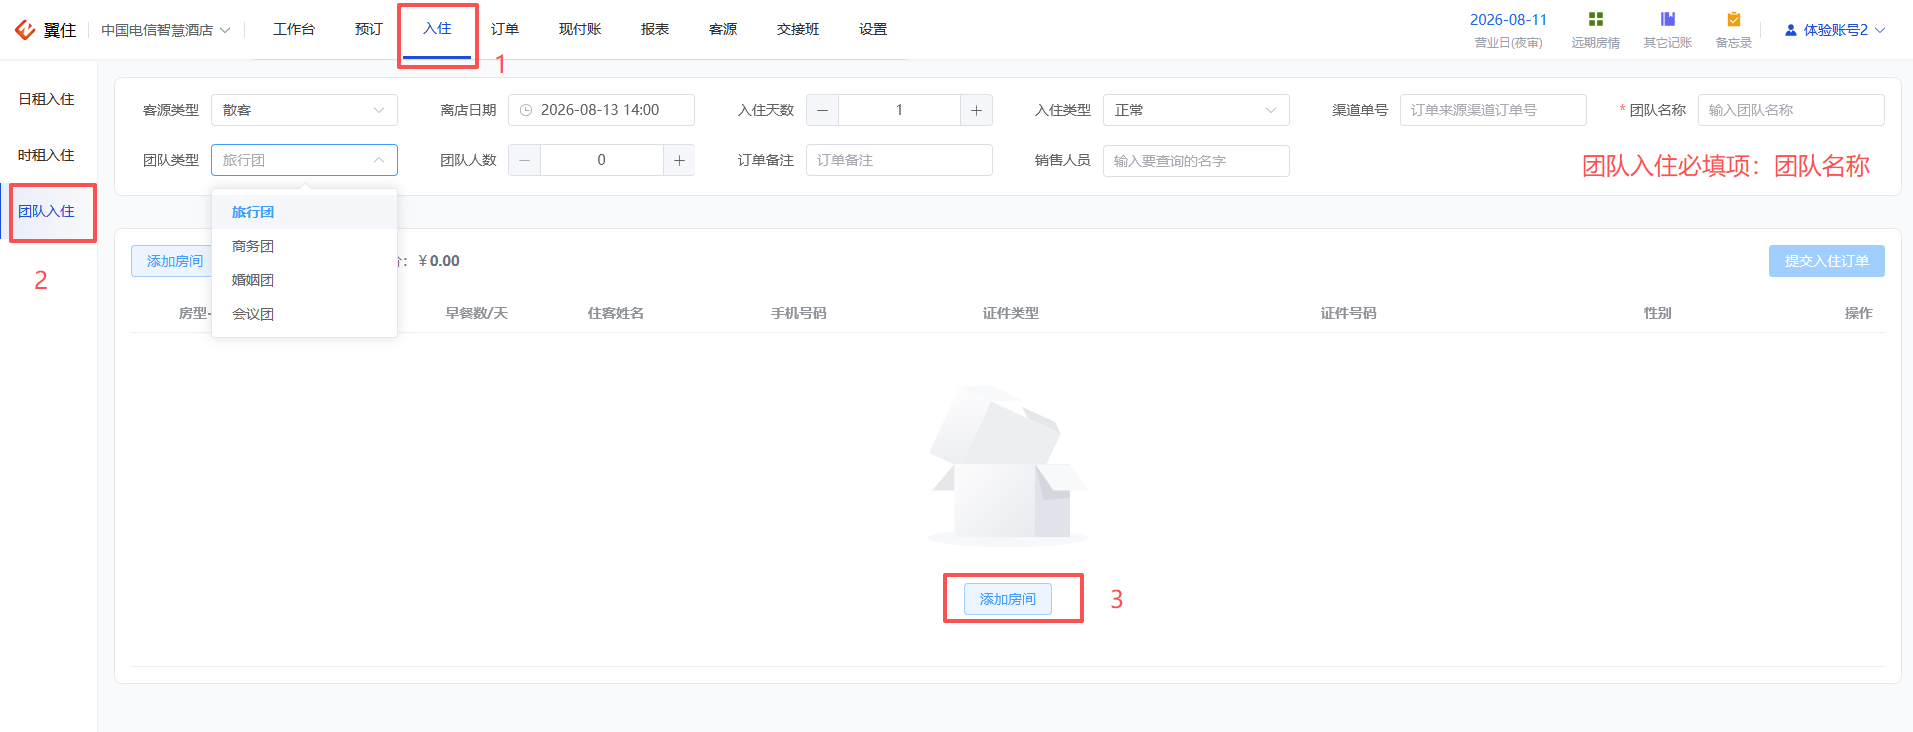Switch to the 工作台 tab
The width and height of the screenshot is (1913, 732).
294,29
